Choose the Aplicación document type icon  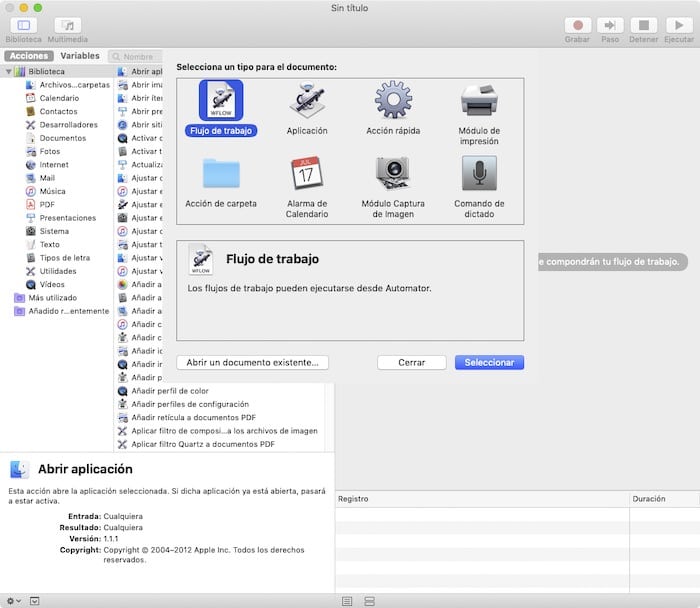tap(307, 102)
